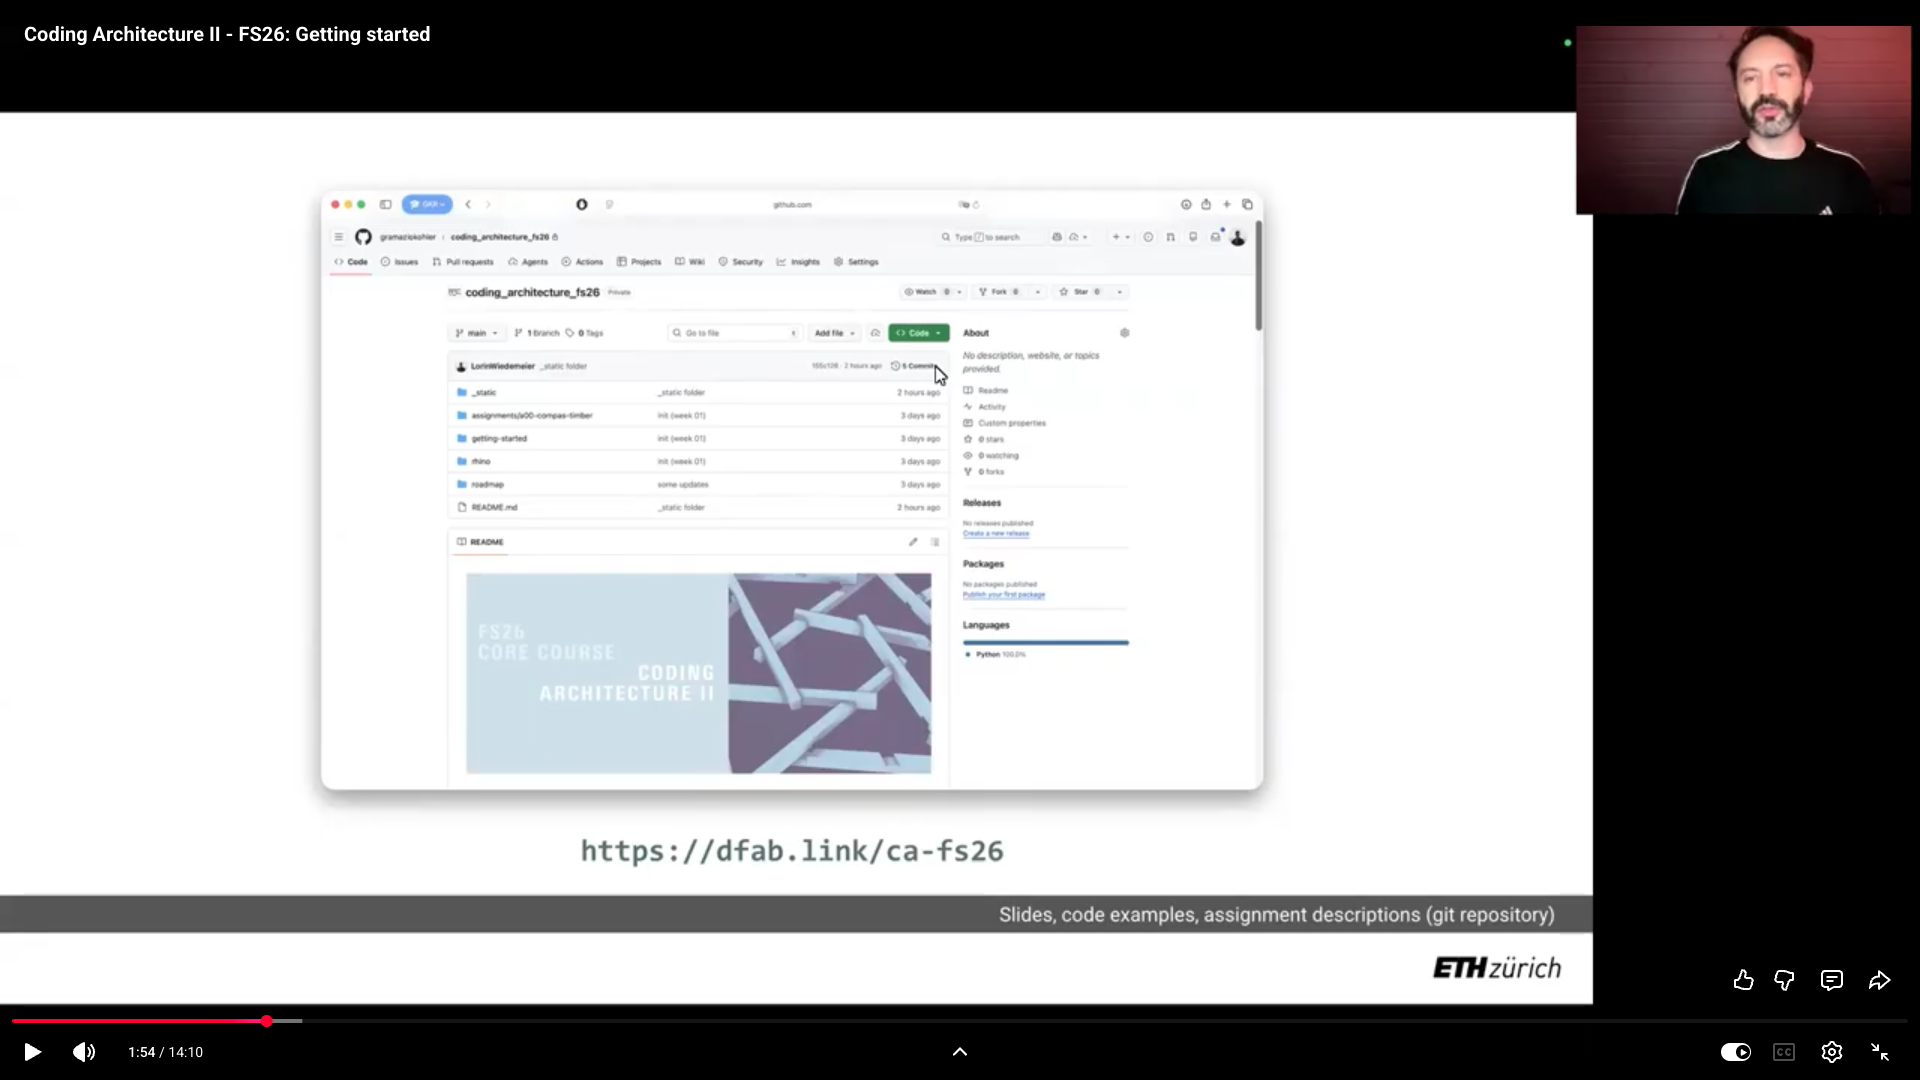Open the comments panel icon
The image size is (1920, 1080).
tap(1831, 980)
